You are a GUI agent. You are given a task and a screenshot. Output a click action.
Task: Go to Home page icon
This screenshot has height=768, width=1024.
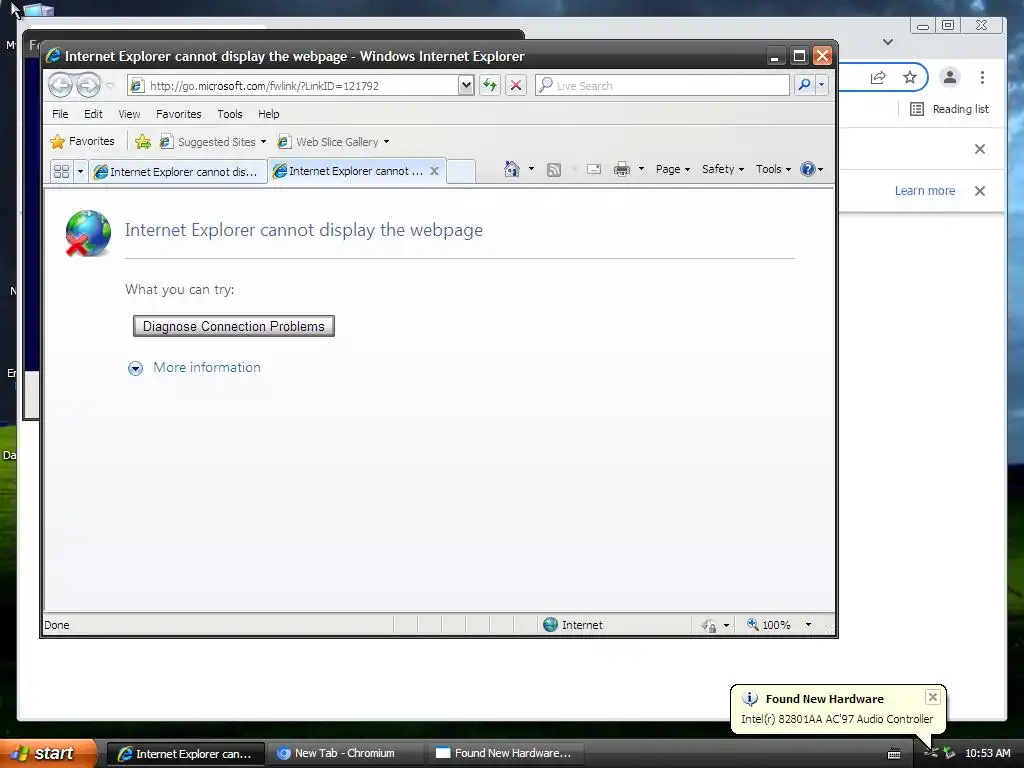coord(511,169)
